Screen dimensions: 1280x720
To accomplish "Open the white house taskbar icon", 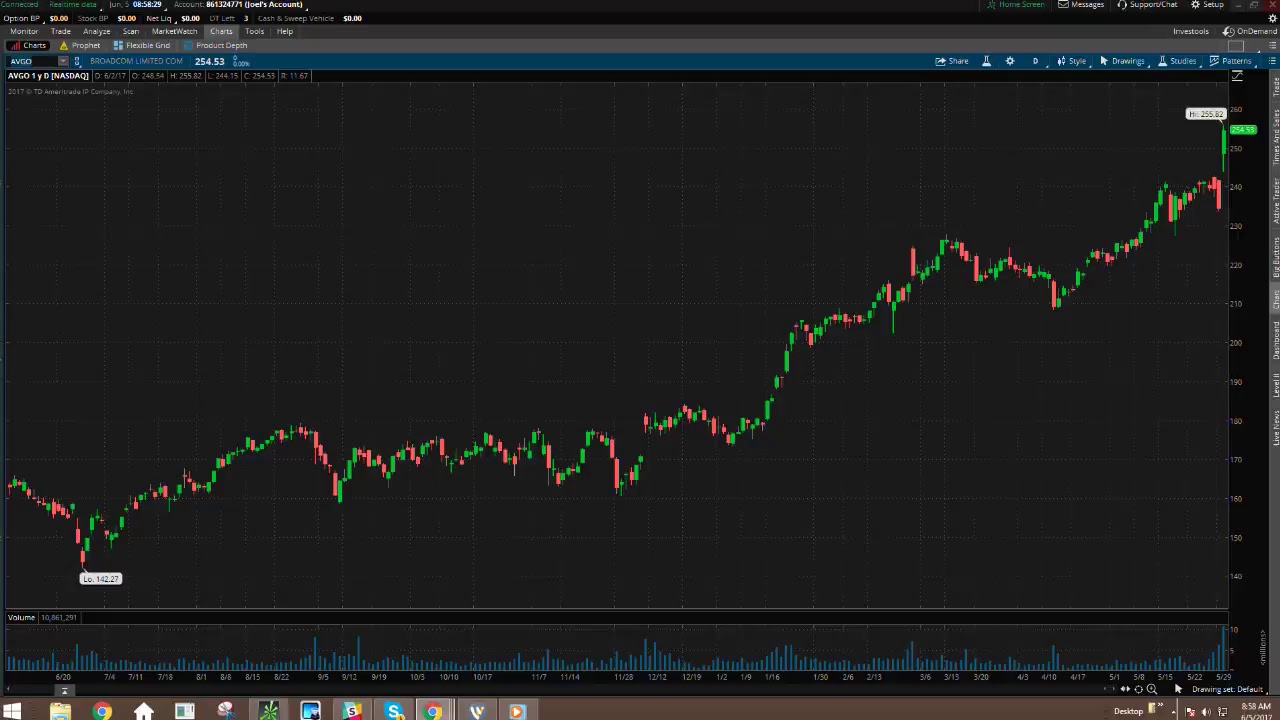I will 144,711.
